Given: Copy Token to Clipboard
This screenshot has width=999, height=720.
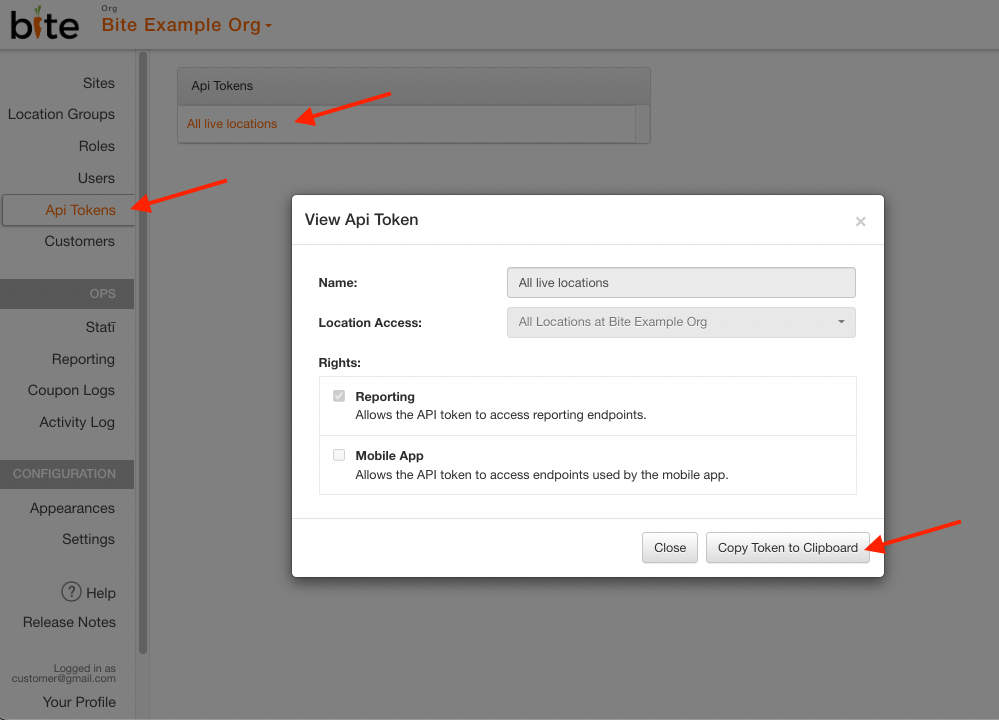Looking at the screenshot, I should [787, 548].
